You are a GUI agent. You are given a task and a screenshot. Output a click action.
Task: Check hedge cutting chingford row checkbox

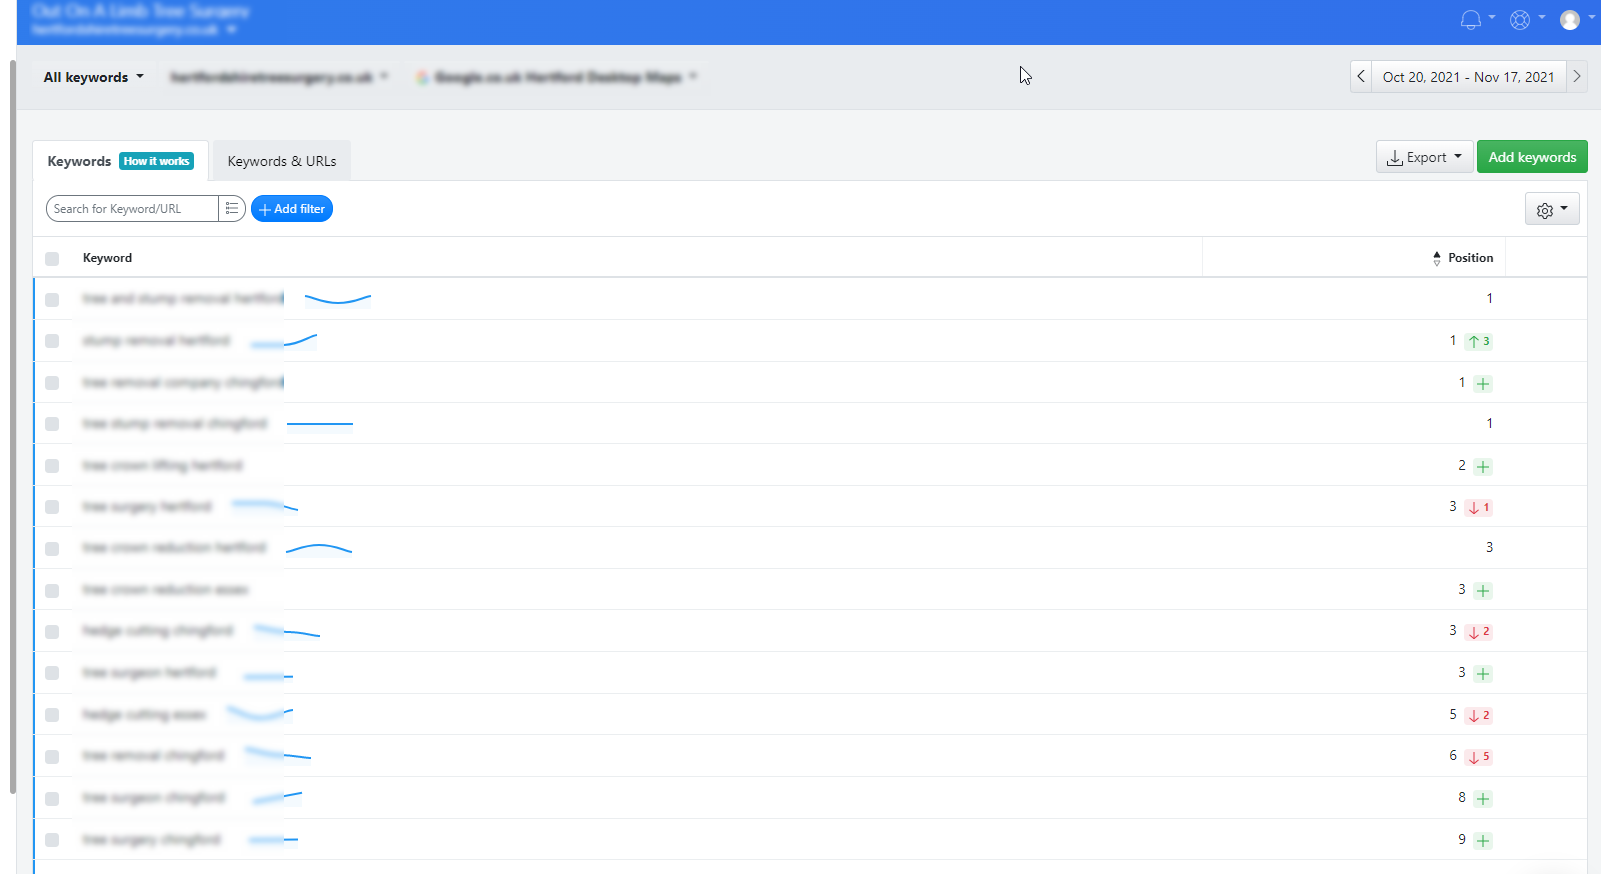pyautogui.click(x=52, y=632)
